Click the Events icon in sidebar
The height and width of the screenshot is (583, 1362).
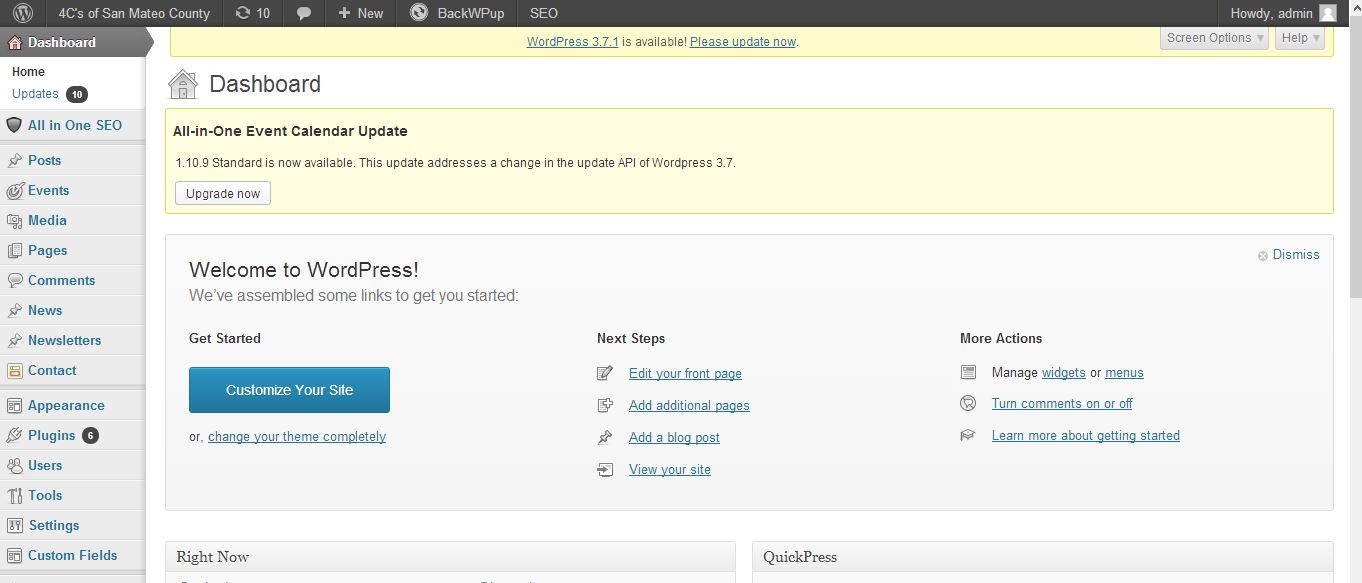click(x=14, y=190)
